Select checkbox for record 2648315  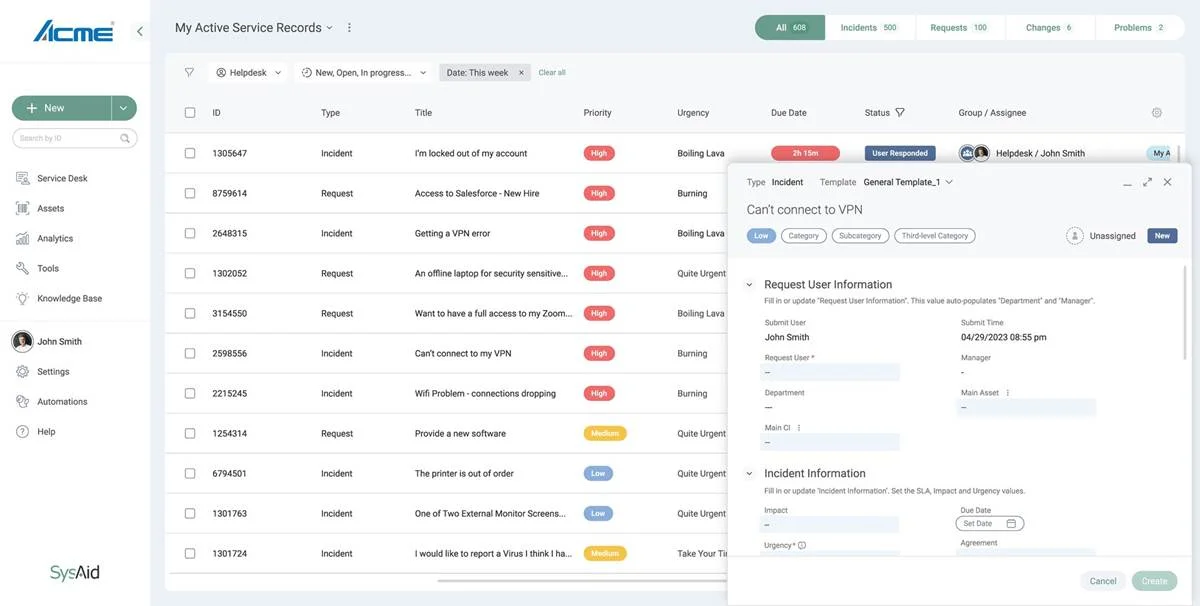(190, 233)
